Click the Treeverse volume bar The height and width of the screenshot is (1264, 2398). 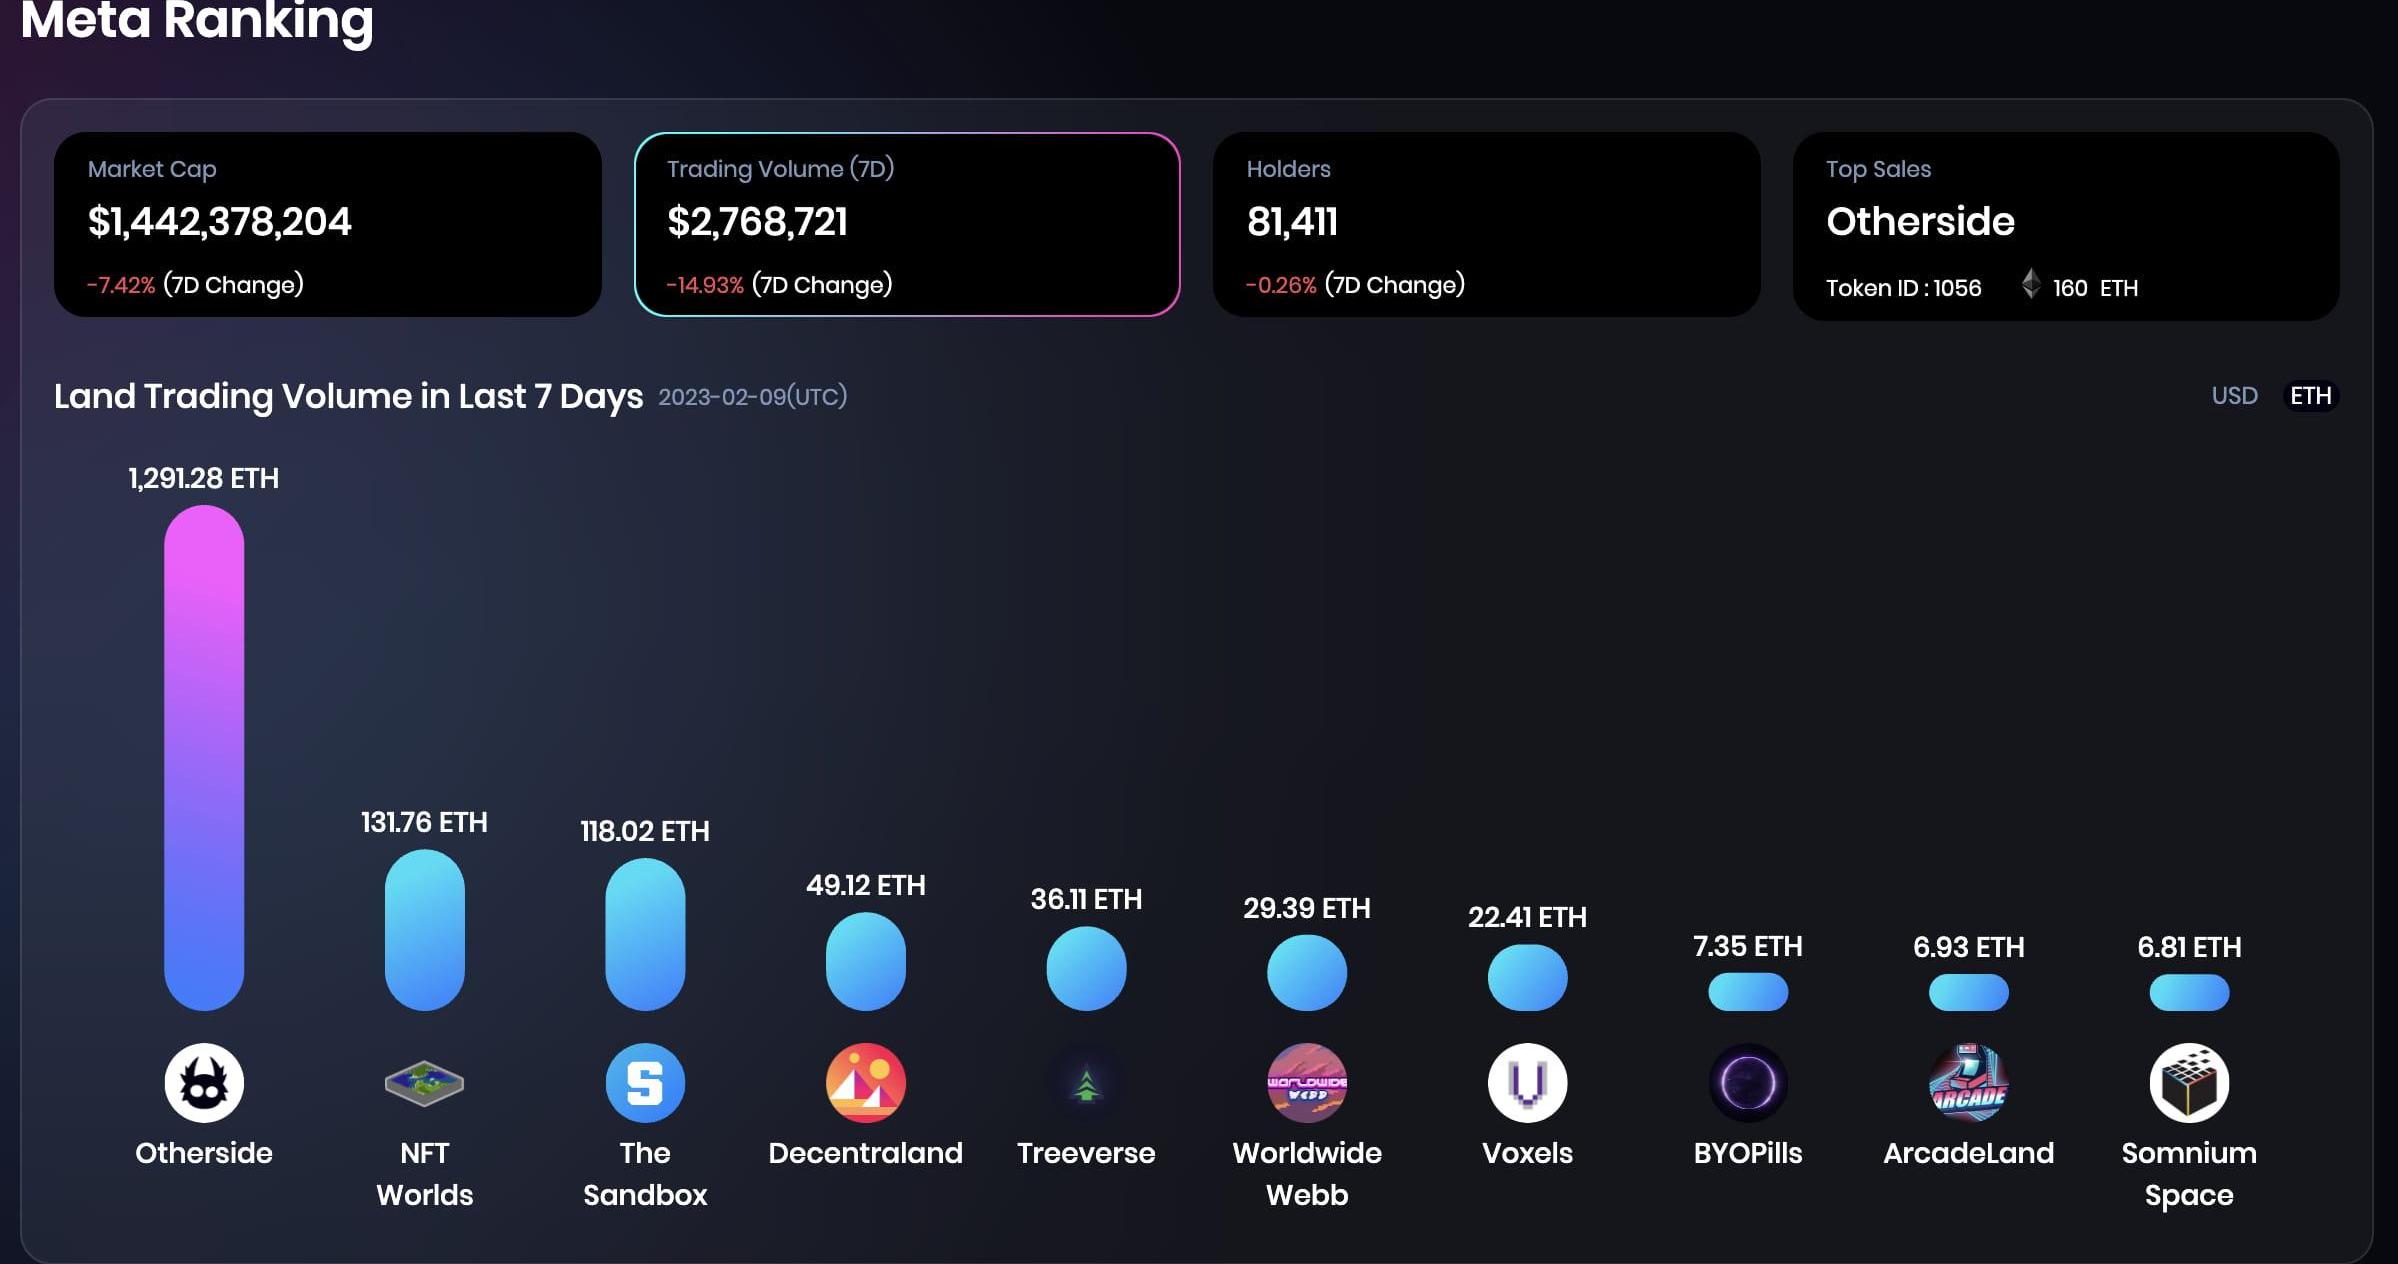(1086, 968)
